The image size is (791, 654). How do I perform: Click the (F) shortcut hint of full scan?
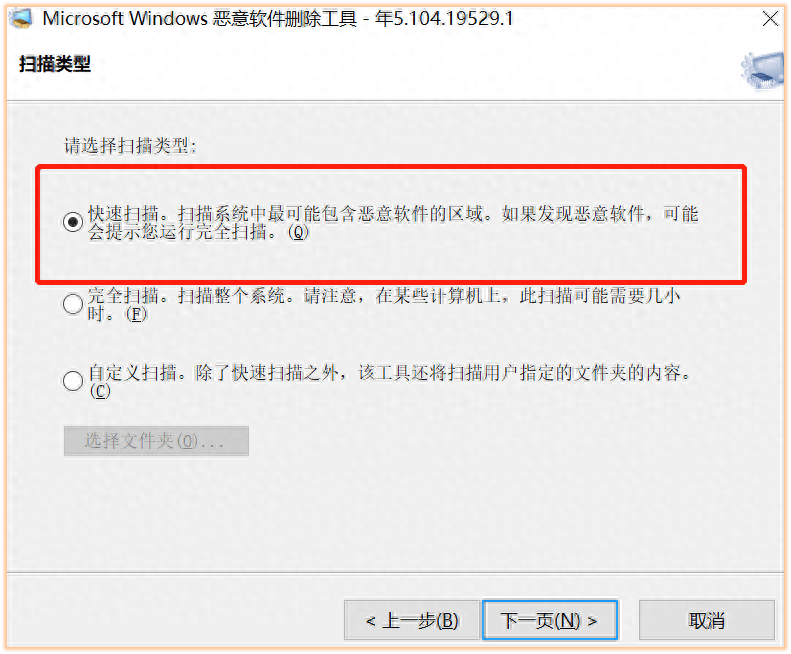point(136,314)
